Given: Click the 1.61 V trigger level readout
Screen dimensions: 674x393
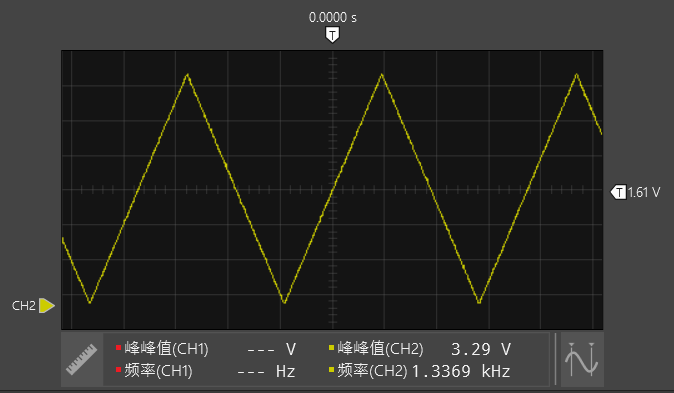Looking at the screenshot, I should click(x=643, y=192).
